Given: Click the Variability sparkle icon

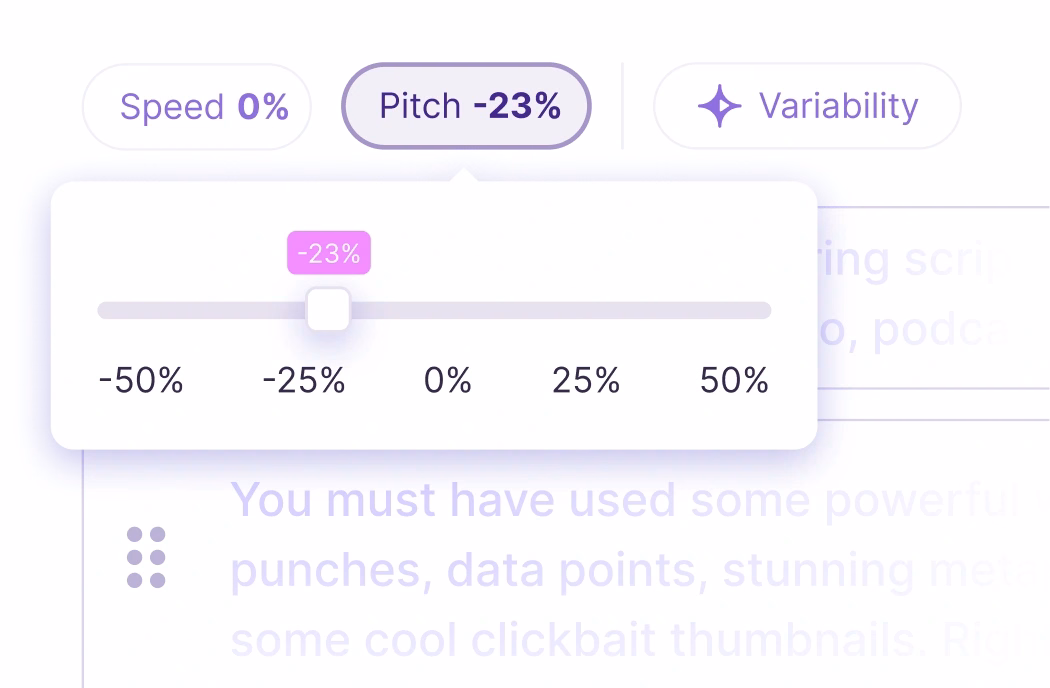Looking at the screenshot, I should [719, 106].
